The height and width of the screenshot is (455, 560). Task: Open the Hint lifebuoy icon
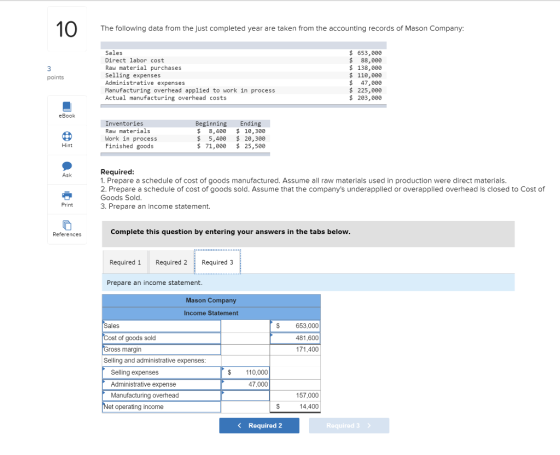click(x=67, y=136)
